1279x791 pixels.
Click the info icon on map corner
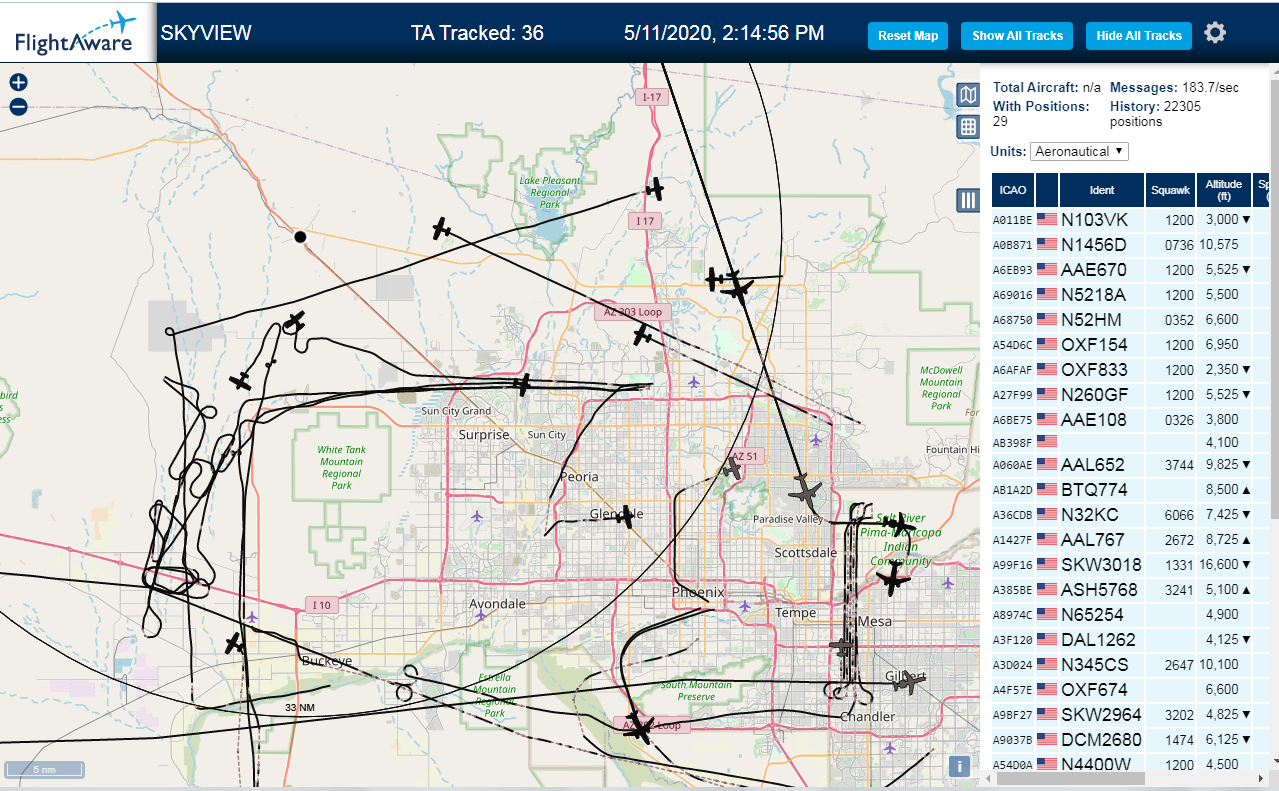point(959,766)
